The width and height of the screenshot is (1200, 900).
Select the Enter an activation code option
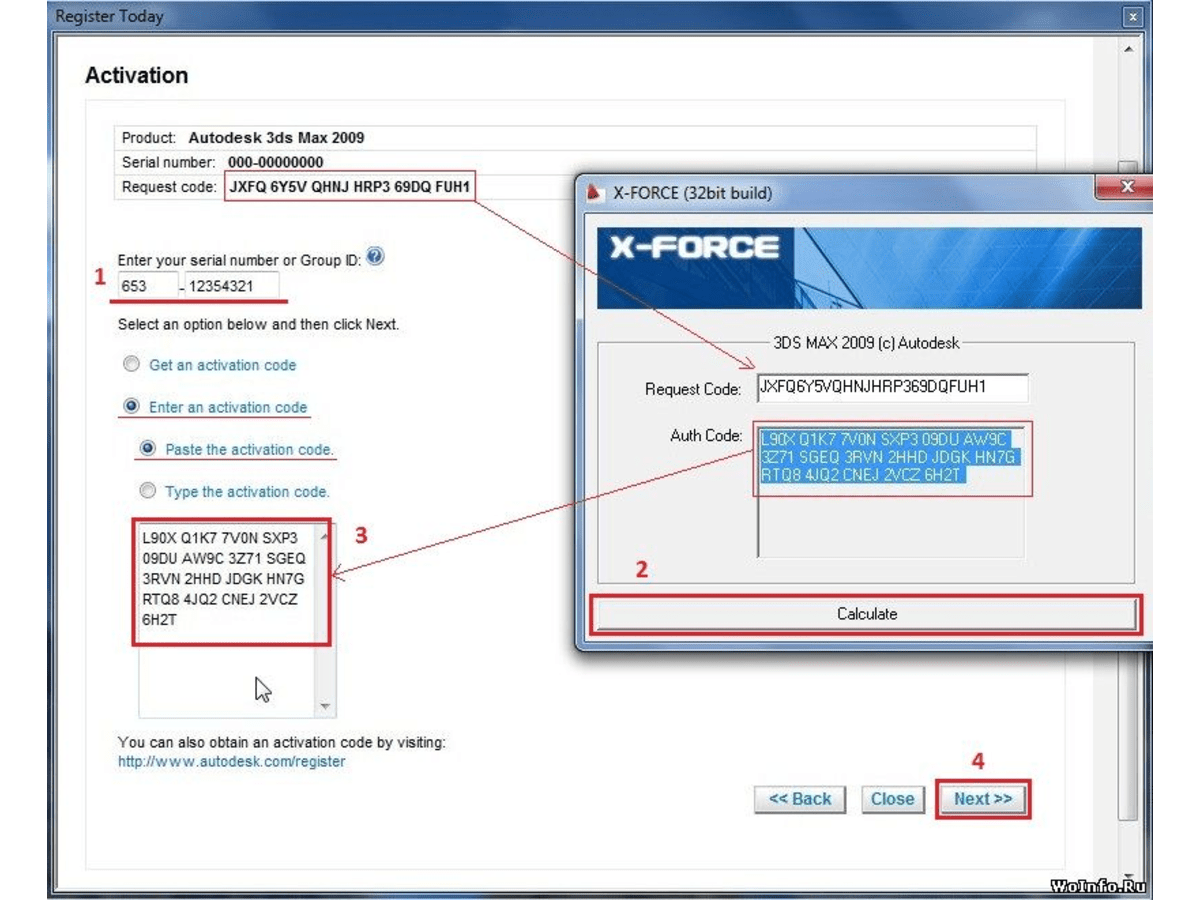(x=131, y=407)
